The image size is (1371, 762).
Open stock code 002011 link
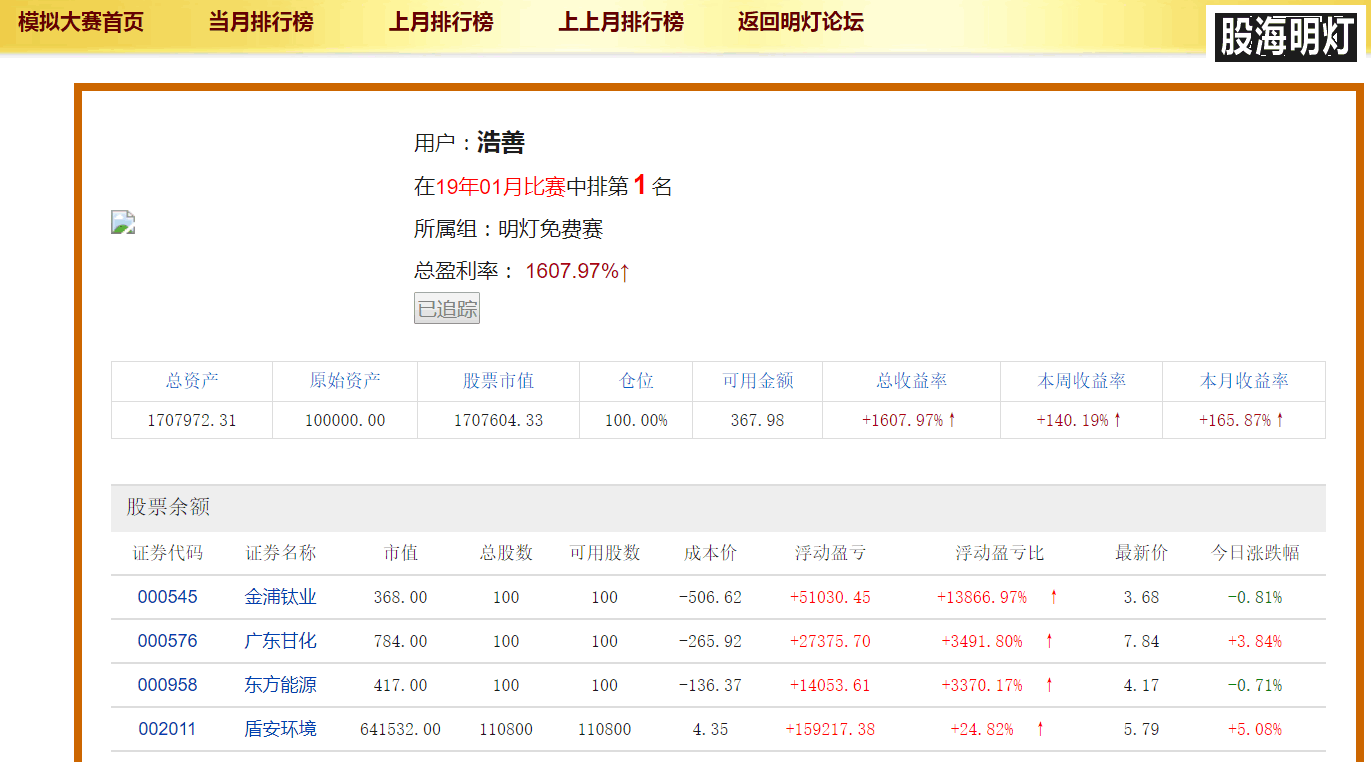point(168,729)
